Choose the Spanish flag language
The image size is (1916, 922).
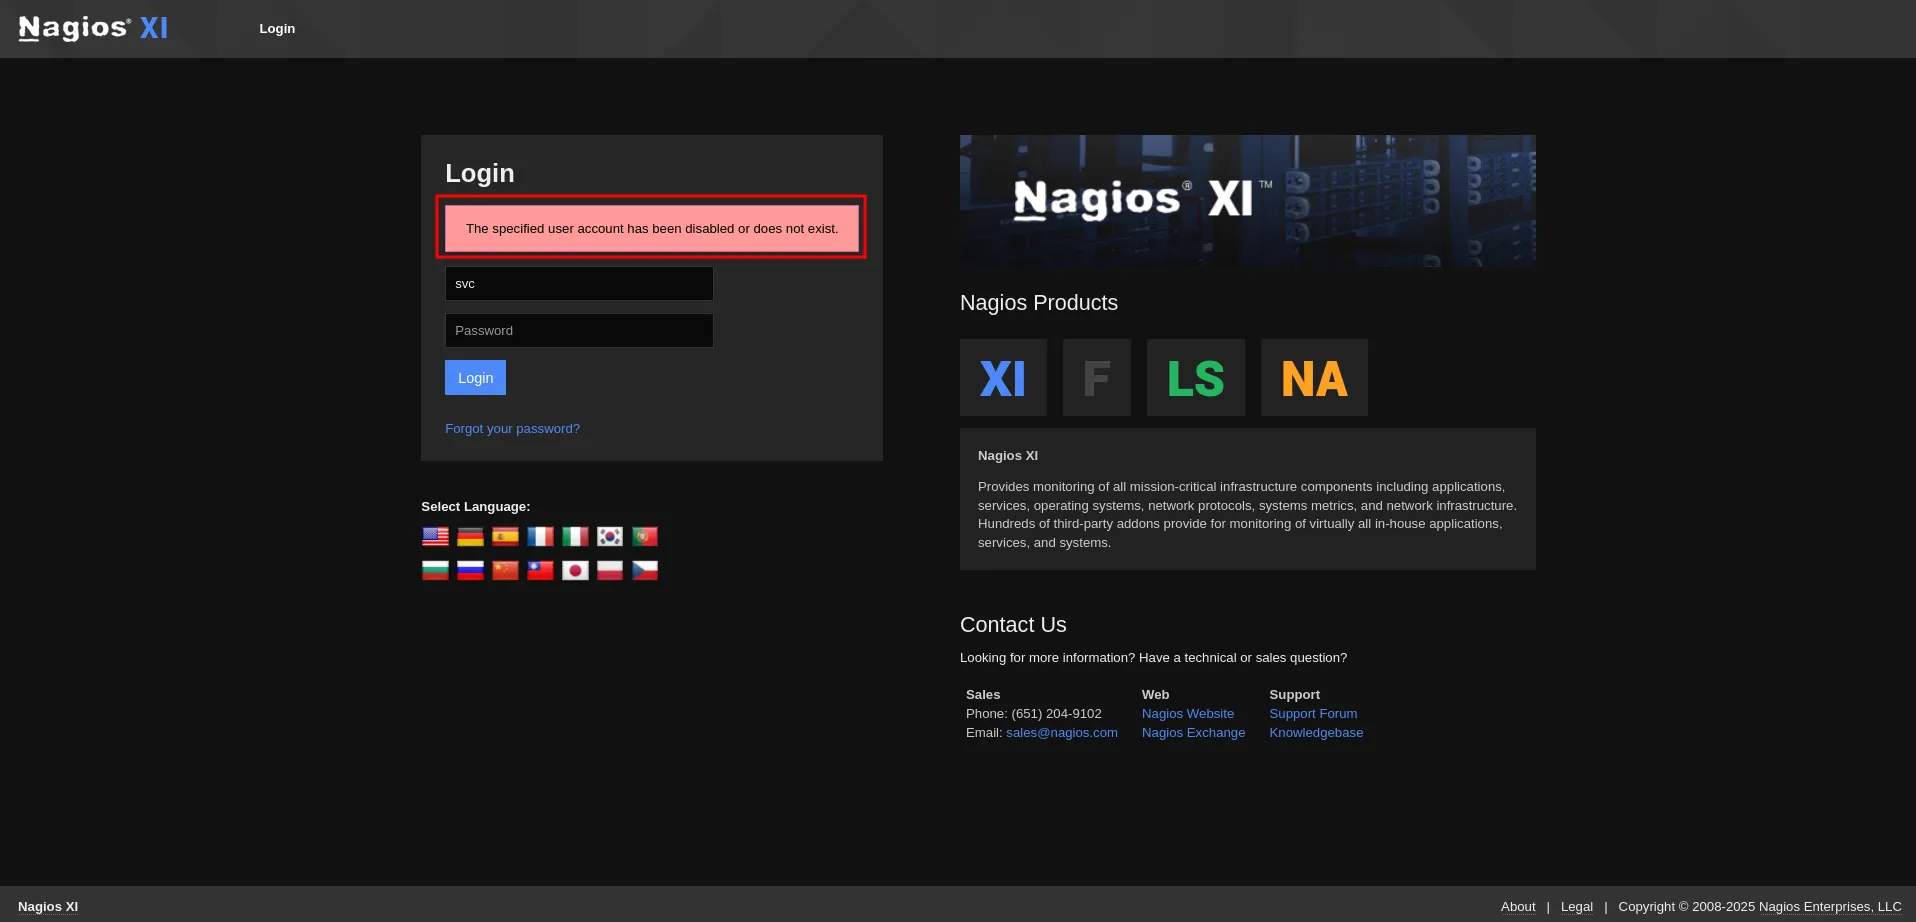(x=505, y=537)
